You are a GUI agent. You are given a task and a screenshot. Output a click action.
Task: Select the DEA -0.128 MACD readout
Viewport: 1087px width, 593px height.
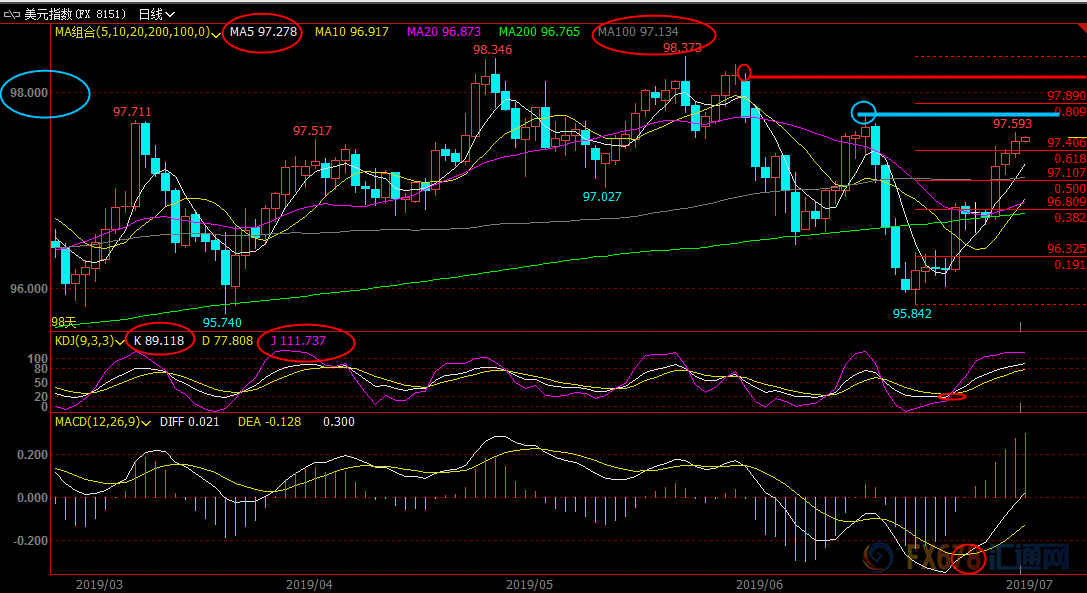click(270, 422)
